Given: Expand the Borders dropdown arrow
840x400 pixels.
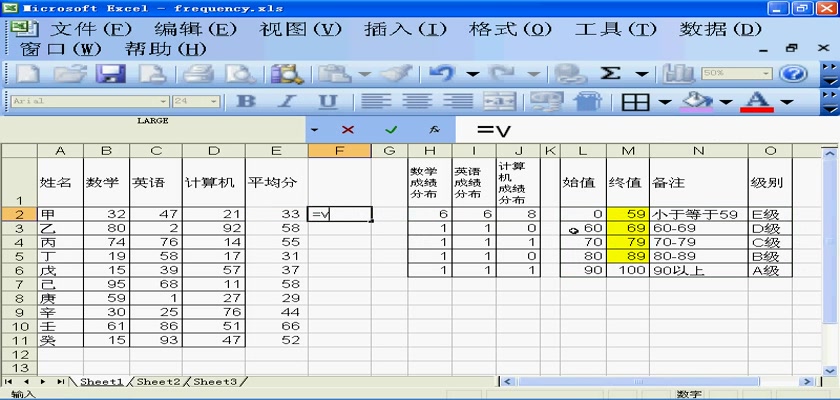Looking at the screenshot, I should (665, 102).
